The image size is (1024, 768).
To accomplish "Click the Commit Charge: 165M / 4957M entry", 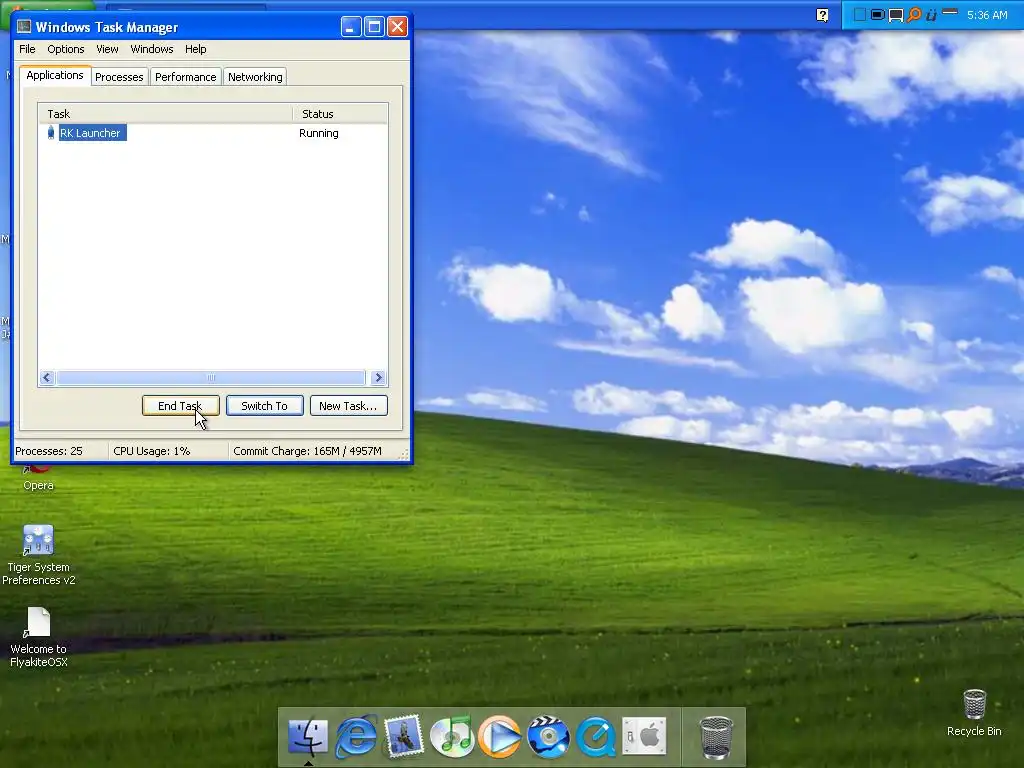I will click(x=308, y=451).
